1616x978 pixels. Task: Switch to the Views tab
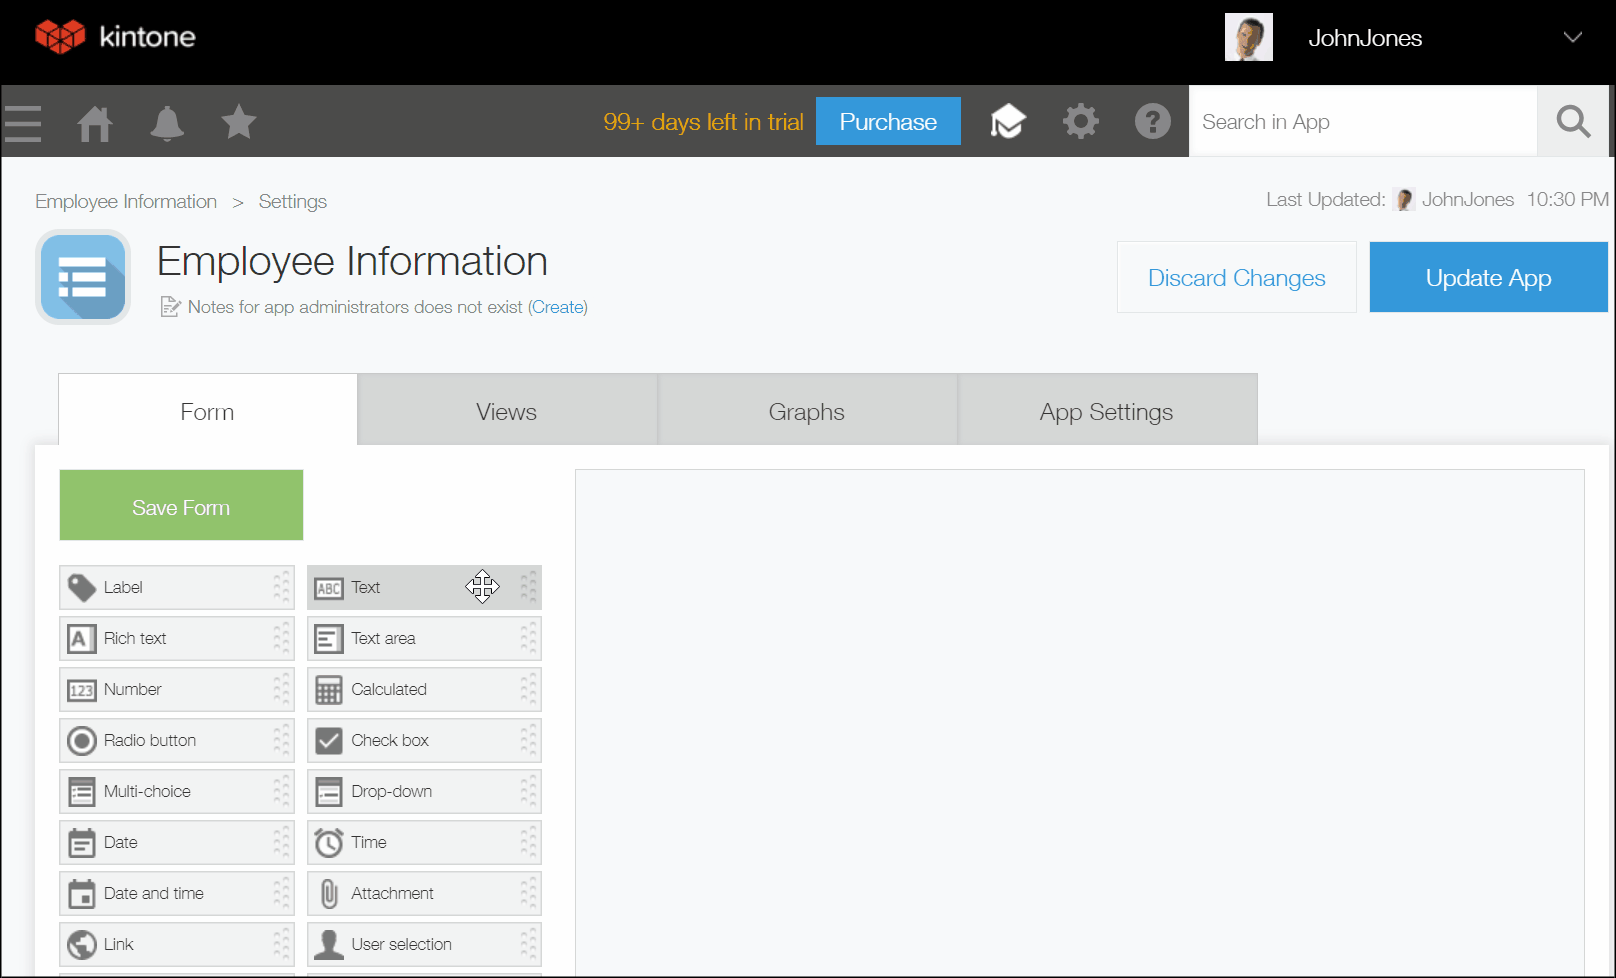pyautogui.click(x=507, y=412)
